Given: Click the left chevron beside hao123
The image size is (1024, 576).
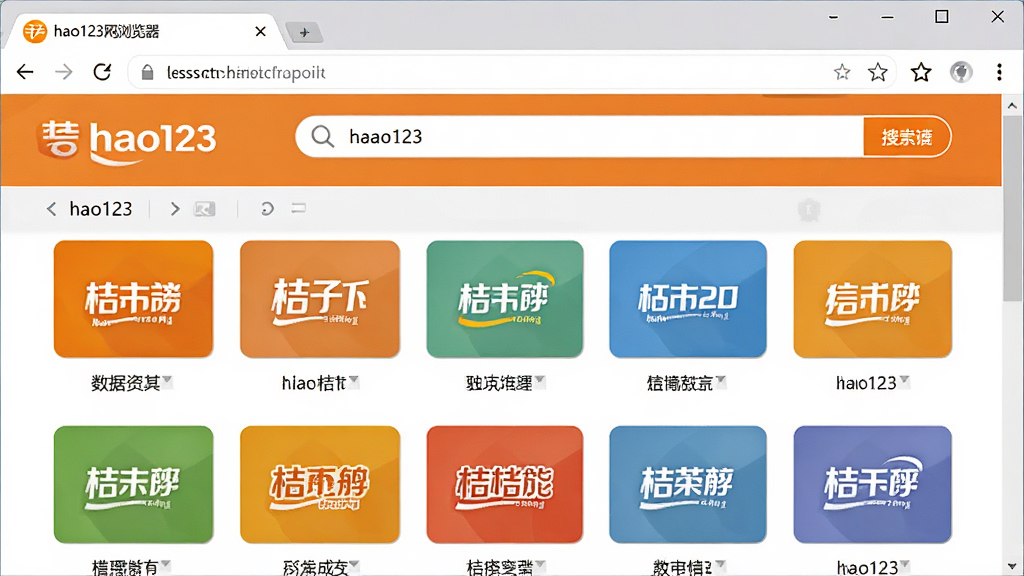Looking at the screenshot, I should [51, 208].
